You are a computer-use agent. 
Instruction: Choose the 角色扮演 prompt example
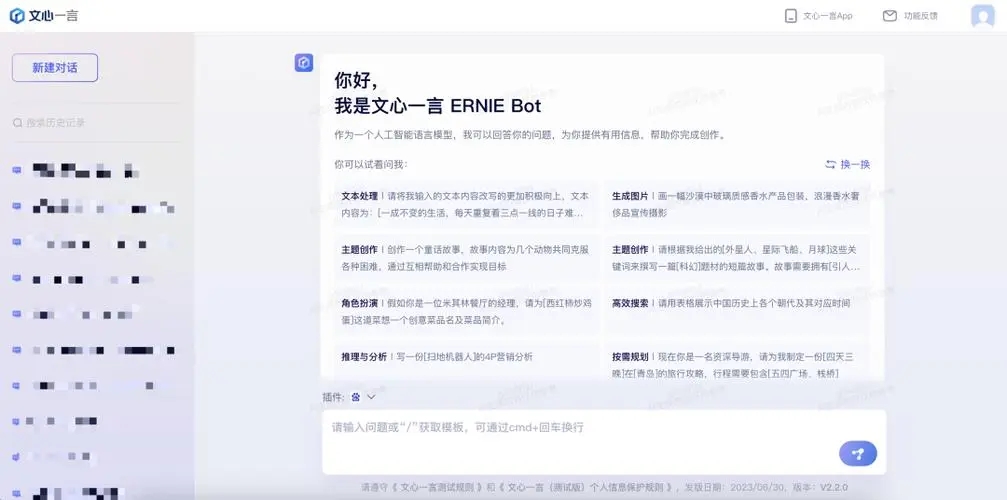(465, 311)
